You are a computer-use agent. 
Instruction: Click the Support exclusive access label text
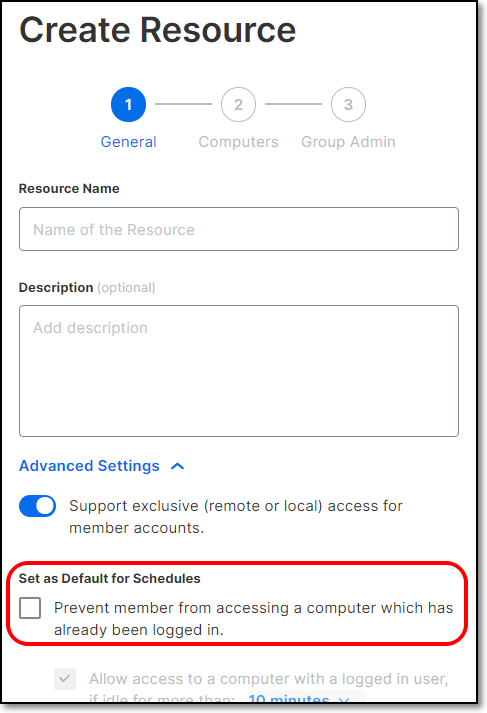[236, 517]
